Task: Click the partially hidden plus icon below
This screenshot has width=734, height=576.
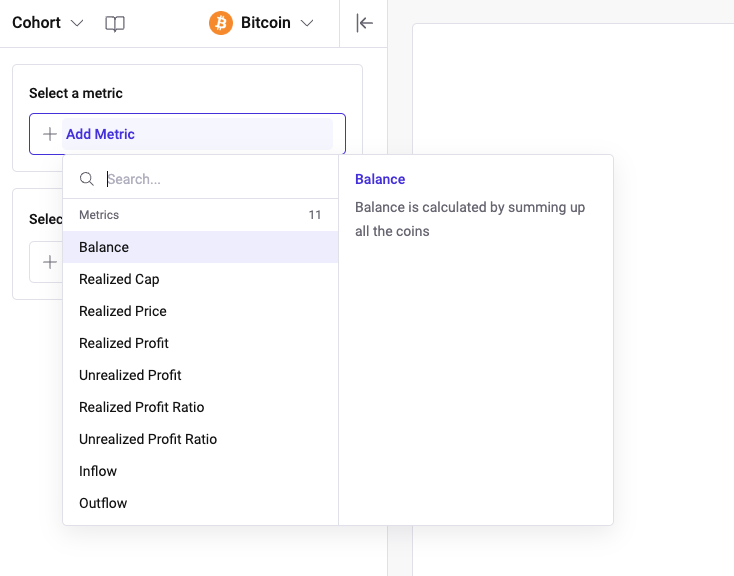Action: pos(48,262)
